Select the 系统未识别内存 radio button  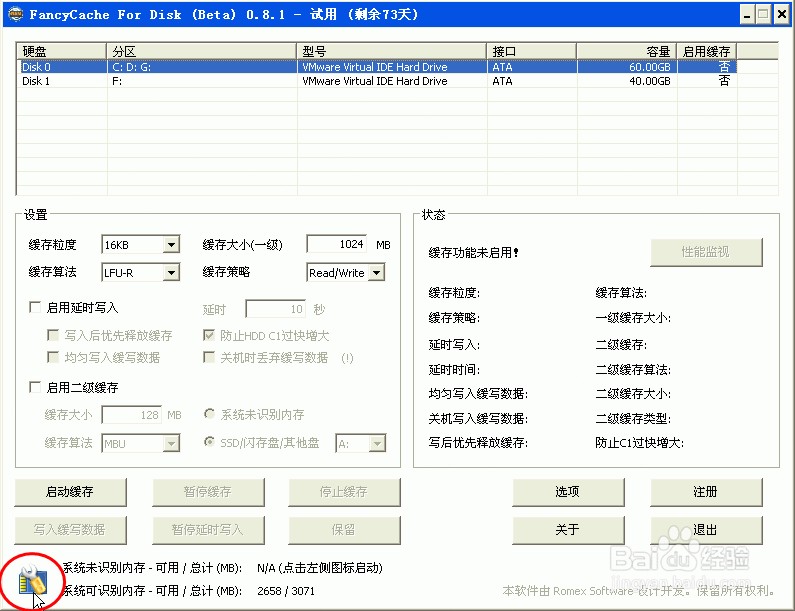[209, 414]
